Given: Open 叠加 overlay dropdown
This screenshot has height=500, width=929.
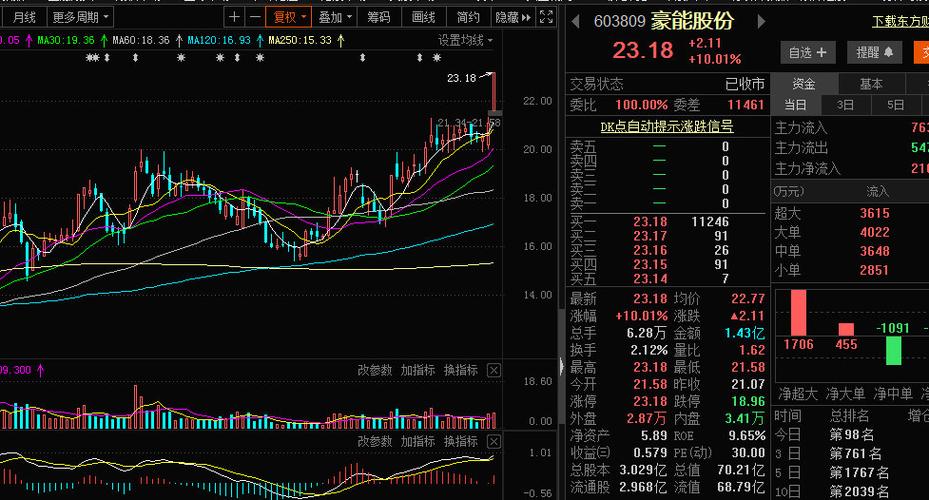Looking at the screenshot, I should click(335, 17).
